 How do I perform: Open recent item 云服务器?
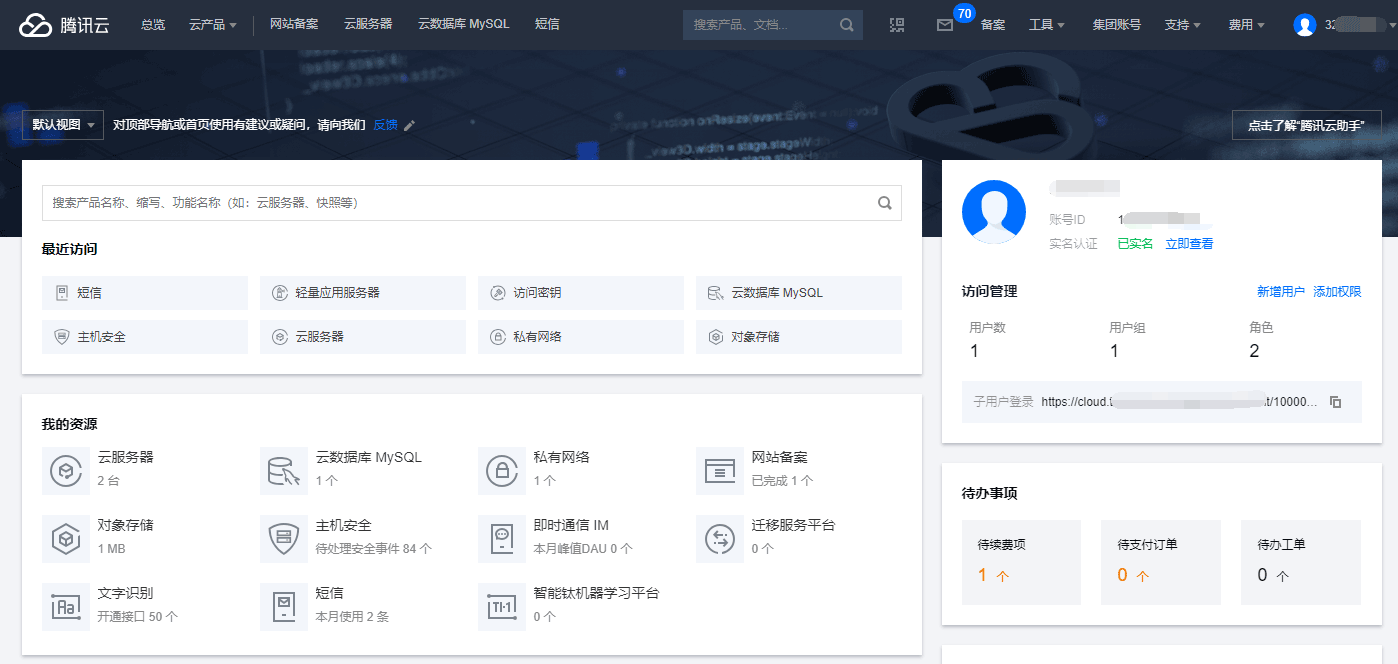[363, 337]
